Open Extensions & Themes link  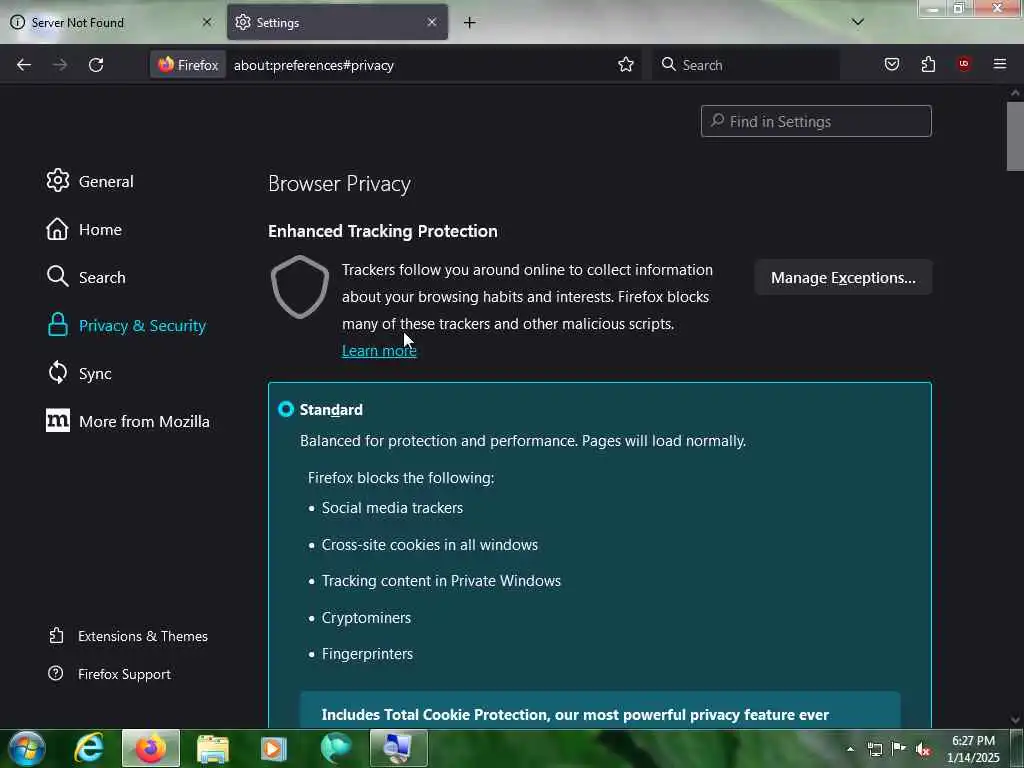129,636
